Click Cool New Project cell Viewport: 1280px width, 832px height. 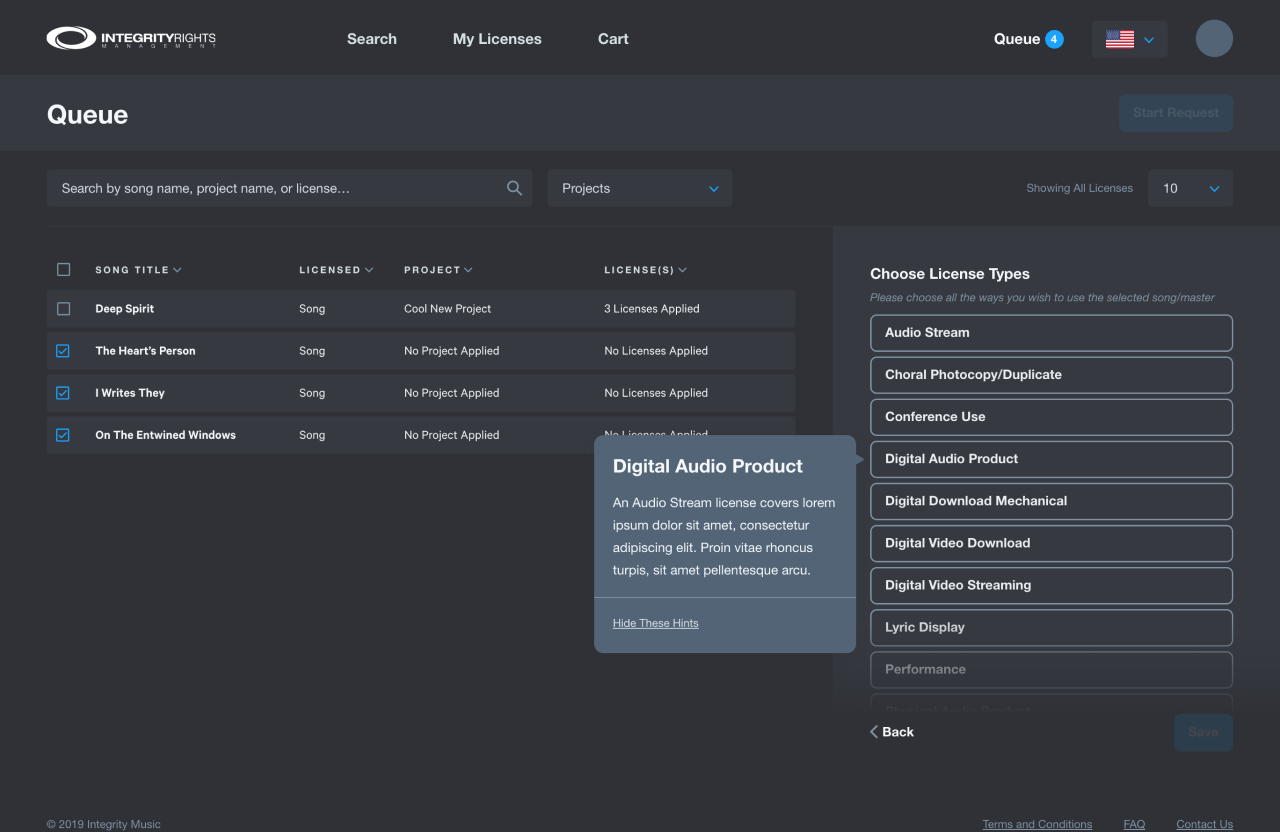(448, 309)
